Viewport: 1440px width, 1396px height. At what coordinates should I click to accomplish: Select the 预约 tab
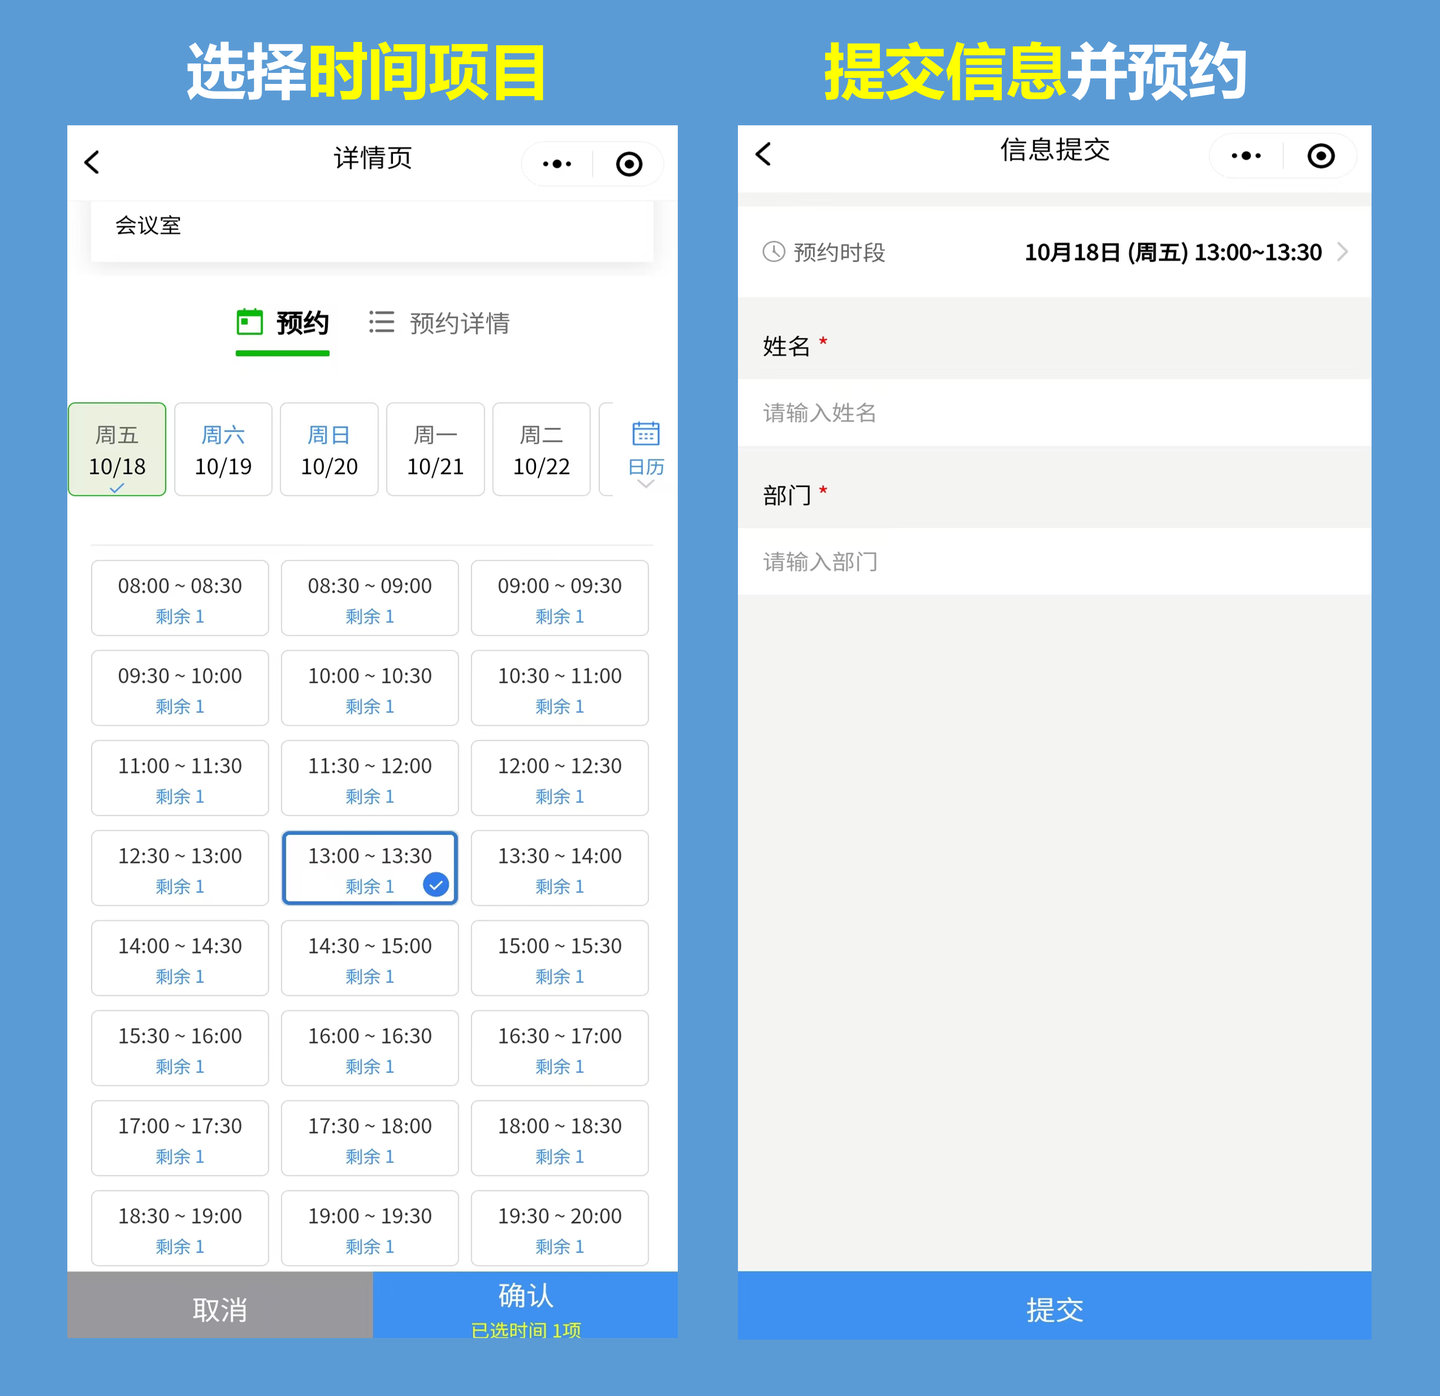point(283,323)
